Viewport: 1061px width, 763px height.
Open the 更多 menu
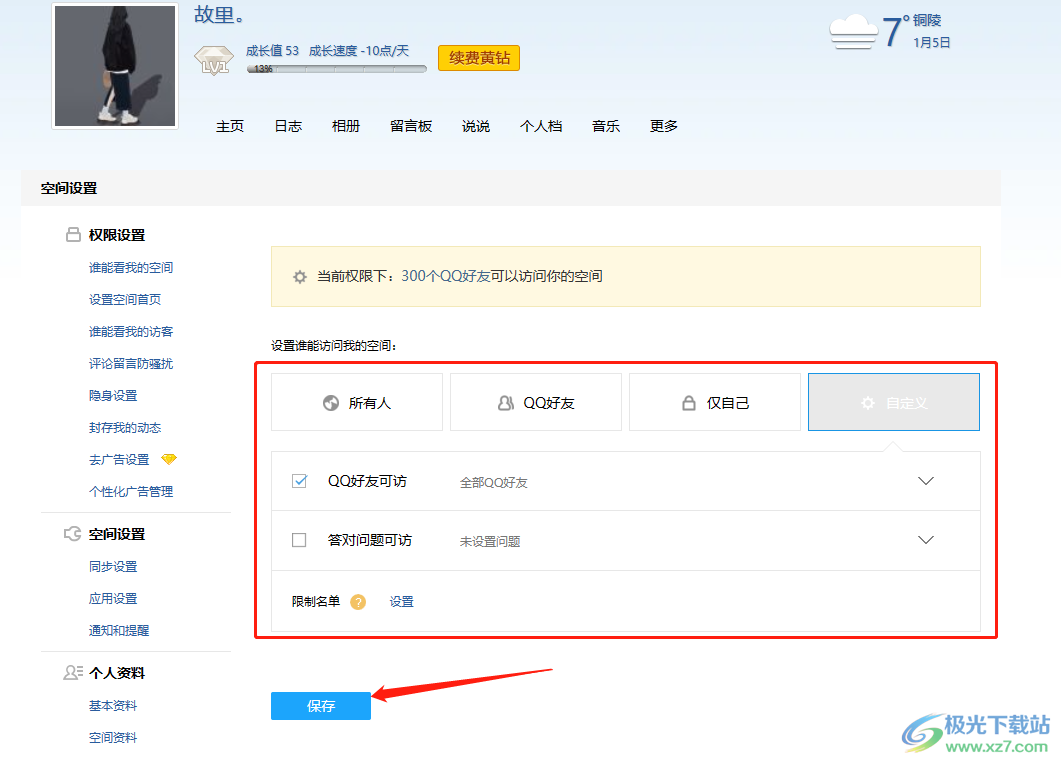[x=664, y=126]
